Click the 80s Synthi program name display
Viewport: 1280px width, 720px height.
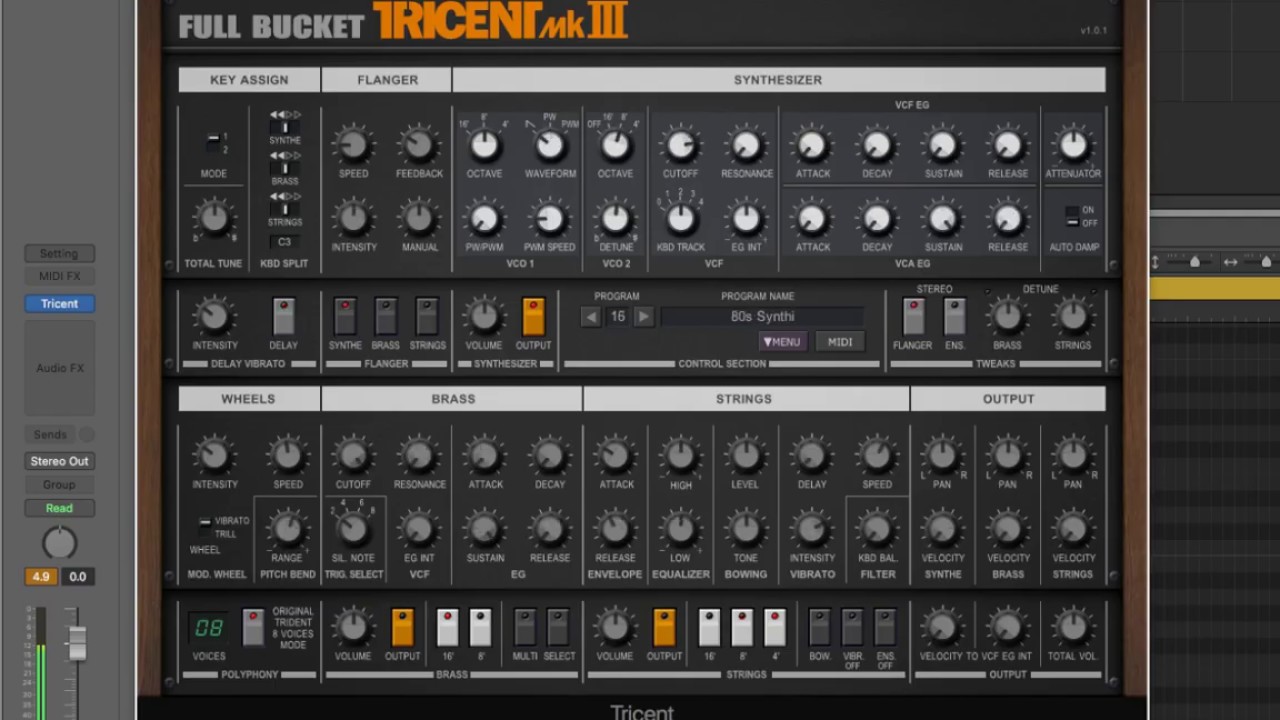(x=762, y=317)
